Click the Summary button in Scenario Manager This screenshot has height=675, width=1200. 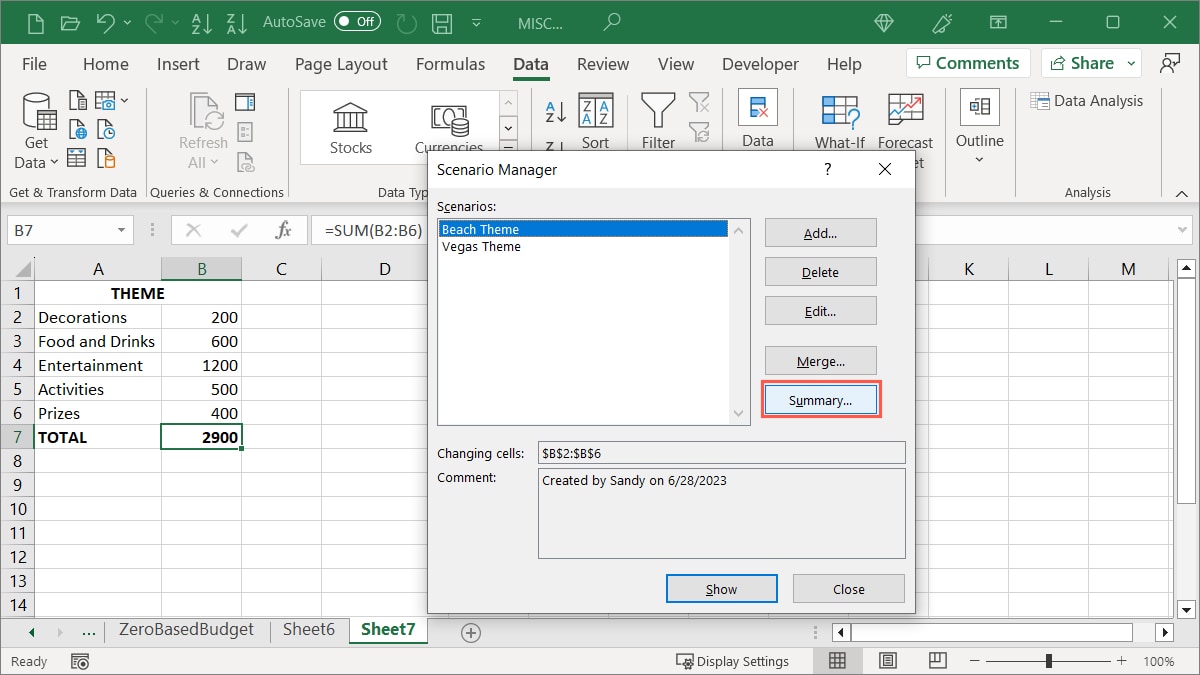tap(820, 399)
